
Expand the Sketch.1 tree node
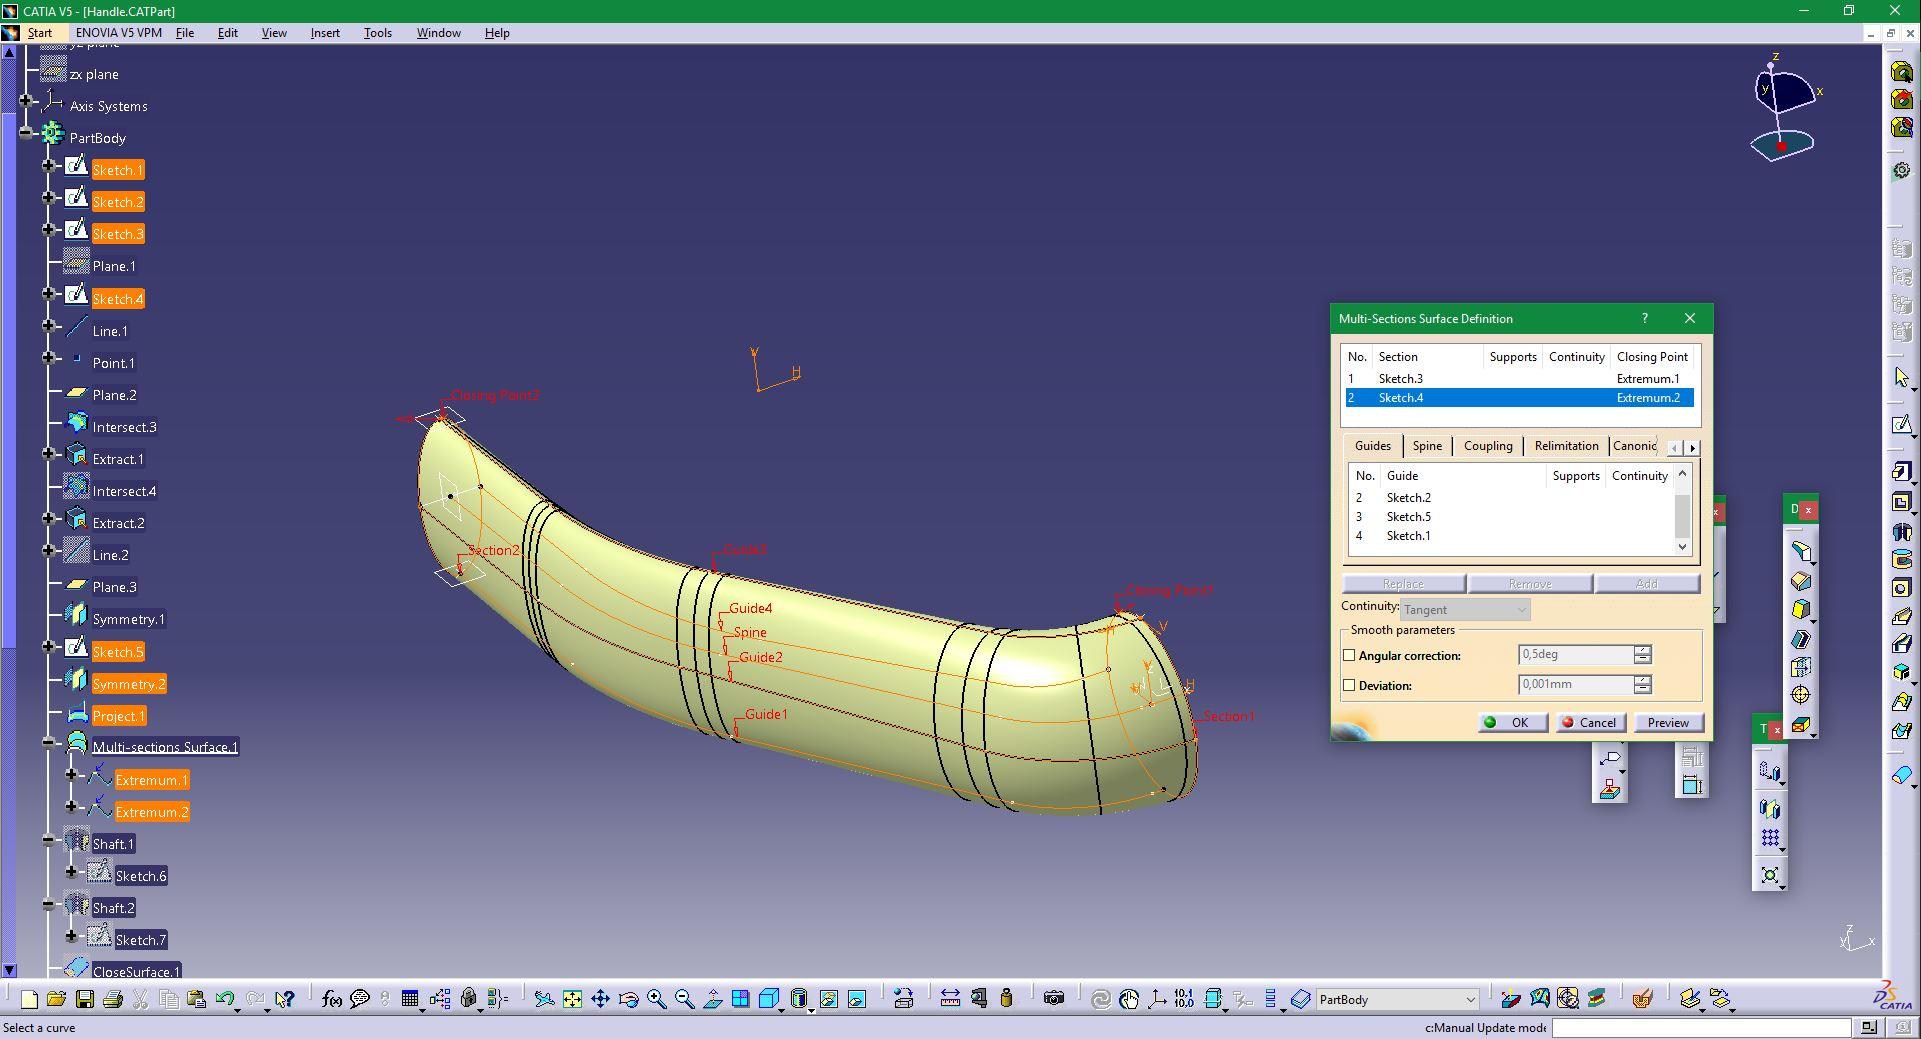tap(48, 167)
